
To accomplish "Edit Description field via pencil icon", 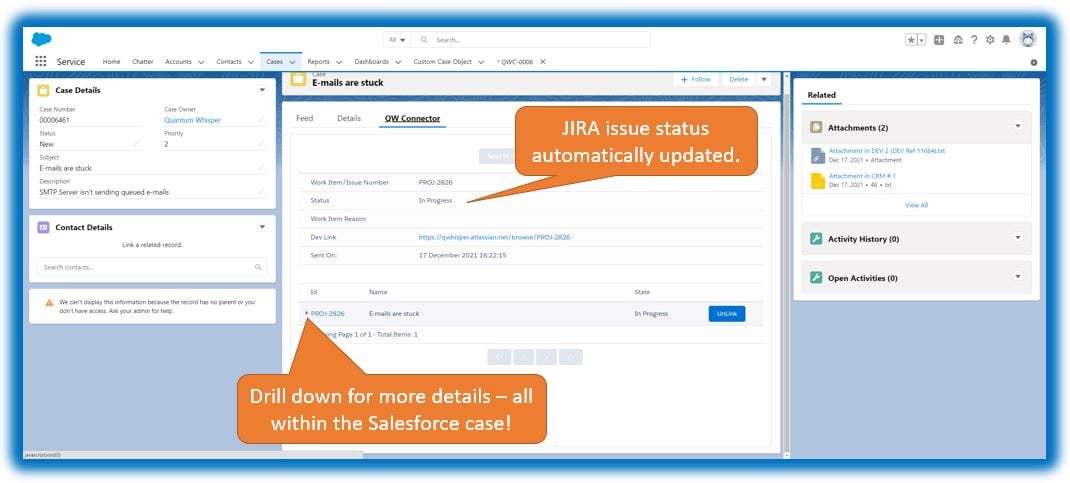I will click(261, 192).
